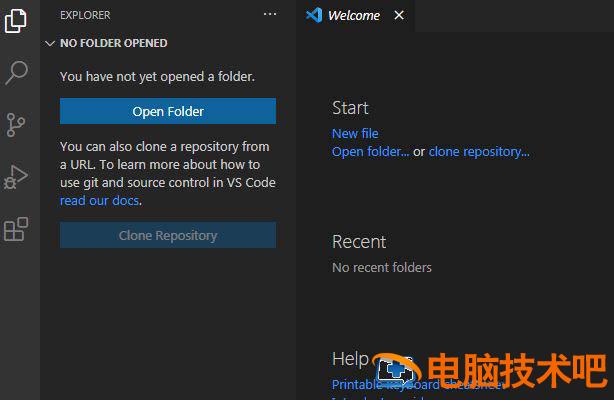The height and width of the screenshot is (400, 614).
Task: Click the Open folder... link under Start
Action: click(370, 152)
